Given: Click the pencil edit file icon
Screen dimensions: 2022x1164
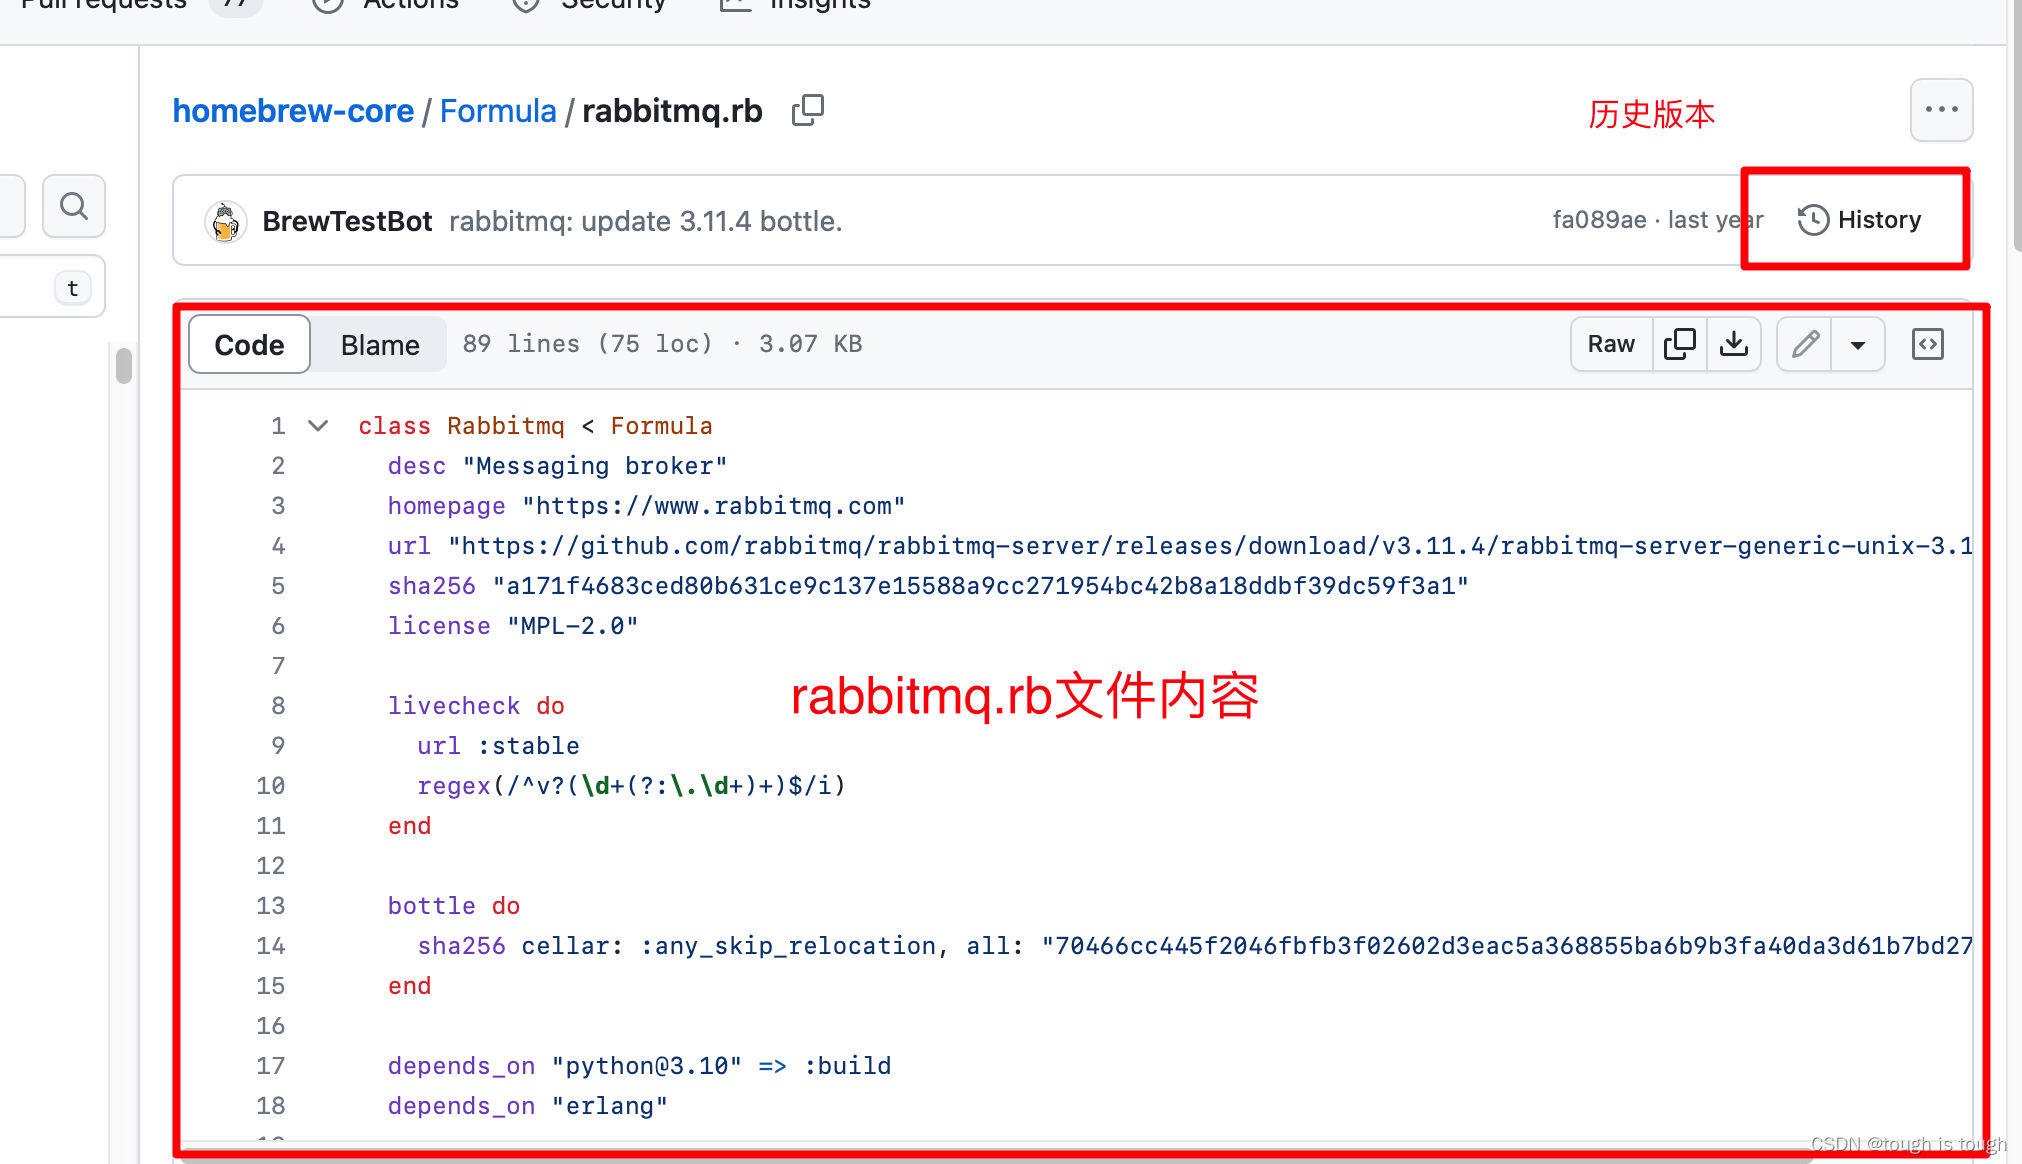Looking at the screenshot, I should click(x=1805, y=344).
